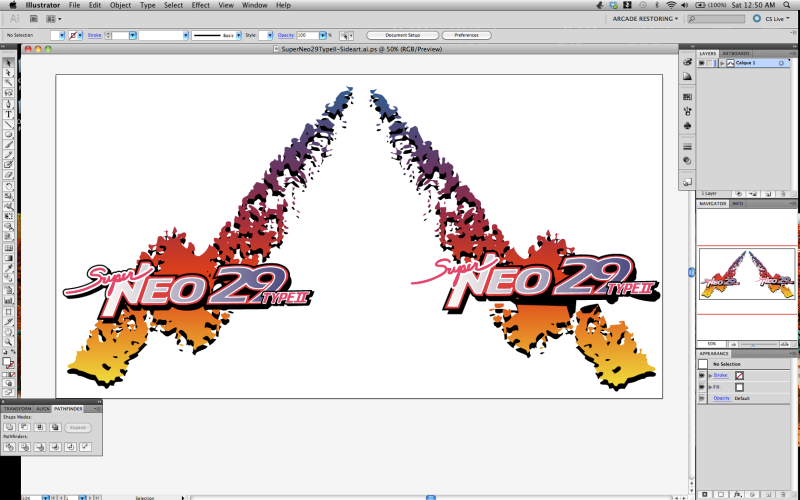Select the Eyedropper tool
Screen dimensions: 800x500
tap(8, 268)
